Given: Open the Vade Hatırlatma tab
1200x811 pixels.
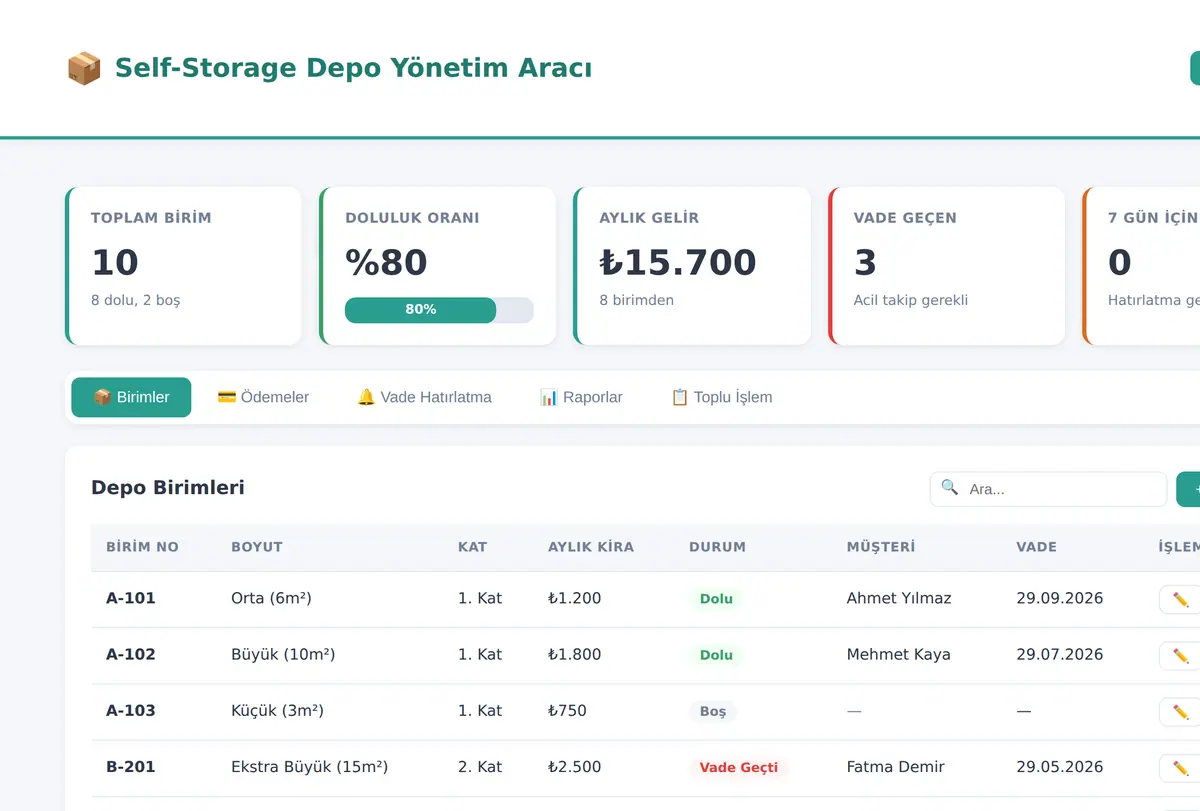Looking at the screenshot, I should click(x=424, y=397).
